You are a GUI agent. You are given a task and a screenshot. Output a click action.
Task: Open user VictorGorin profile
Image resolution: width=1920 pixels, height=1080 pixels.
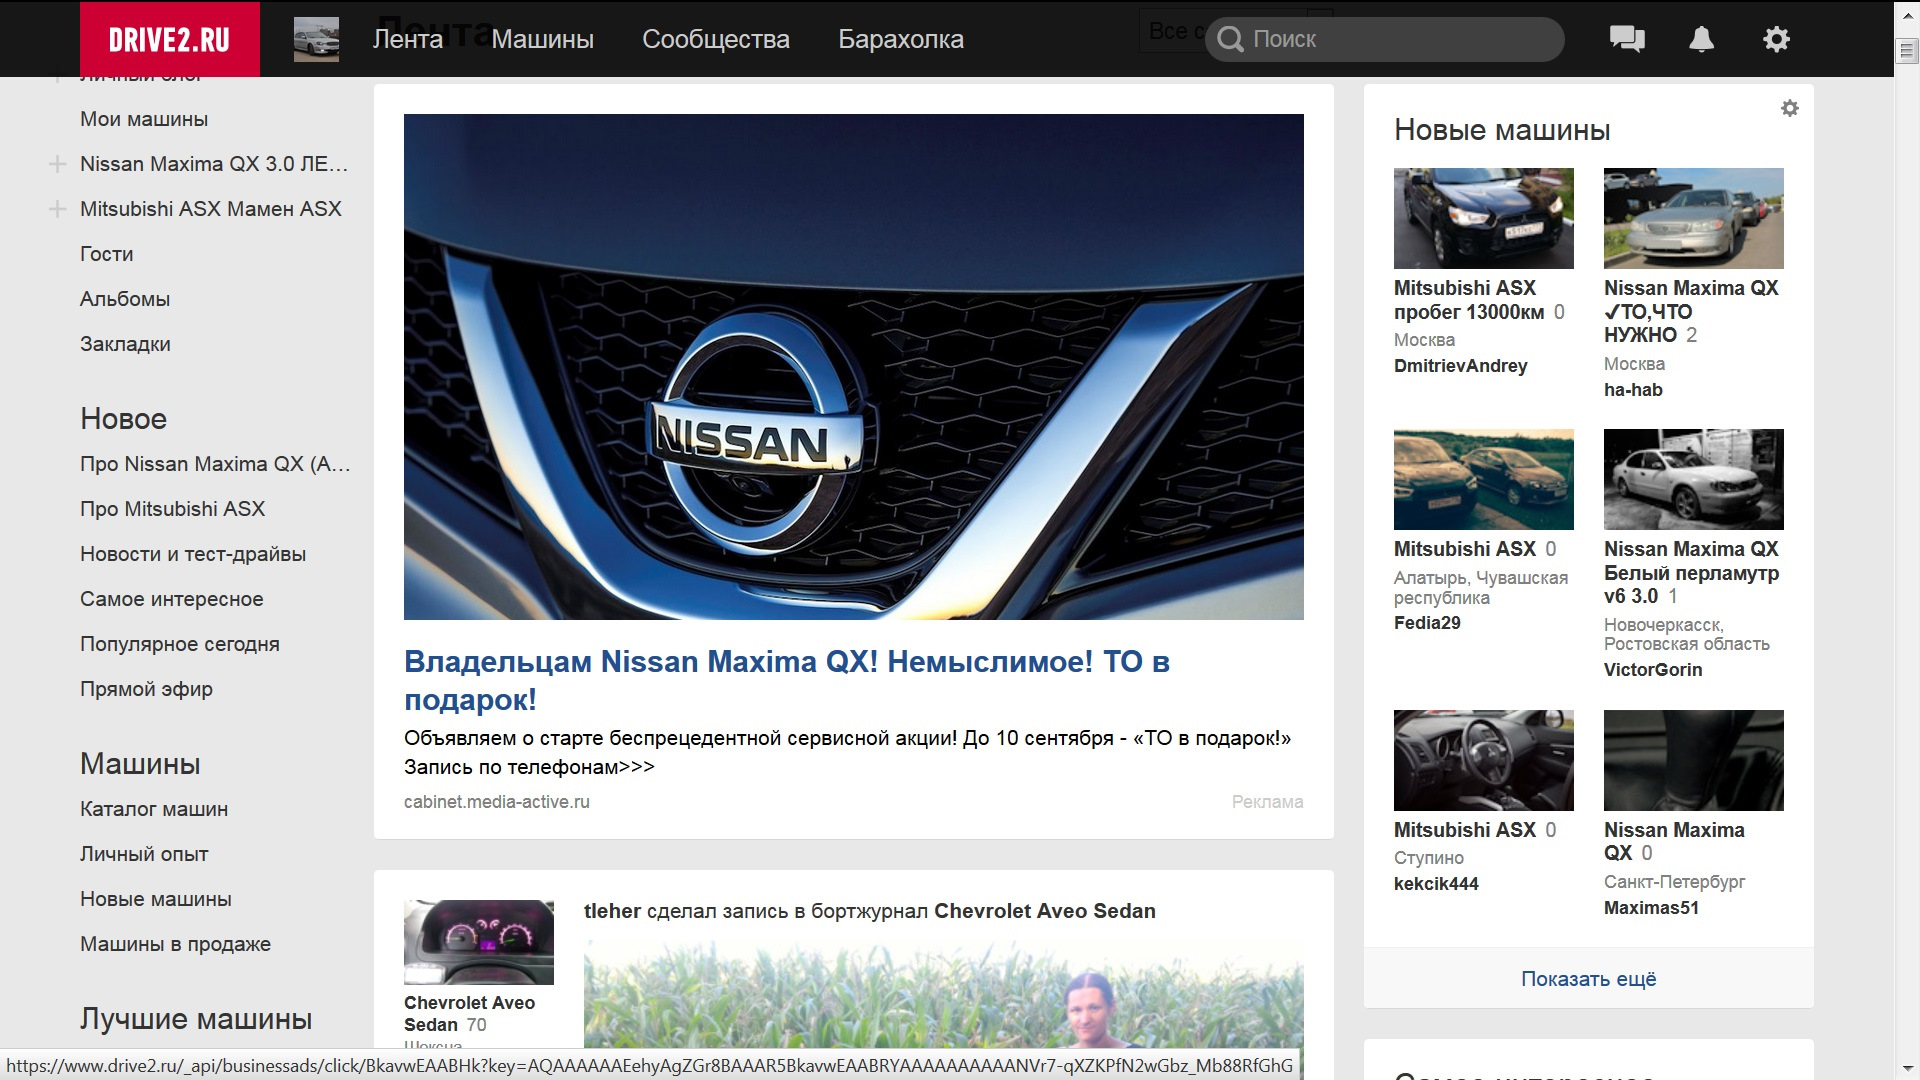point(1653,670)
